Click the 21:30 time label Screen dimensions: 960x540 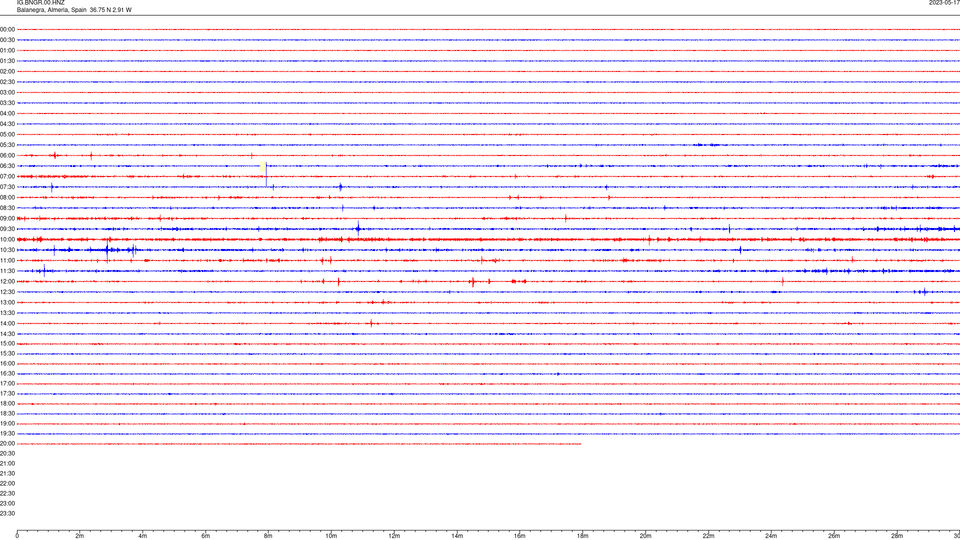(x=7, y=473)
